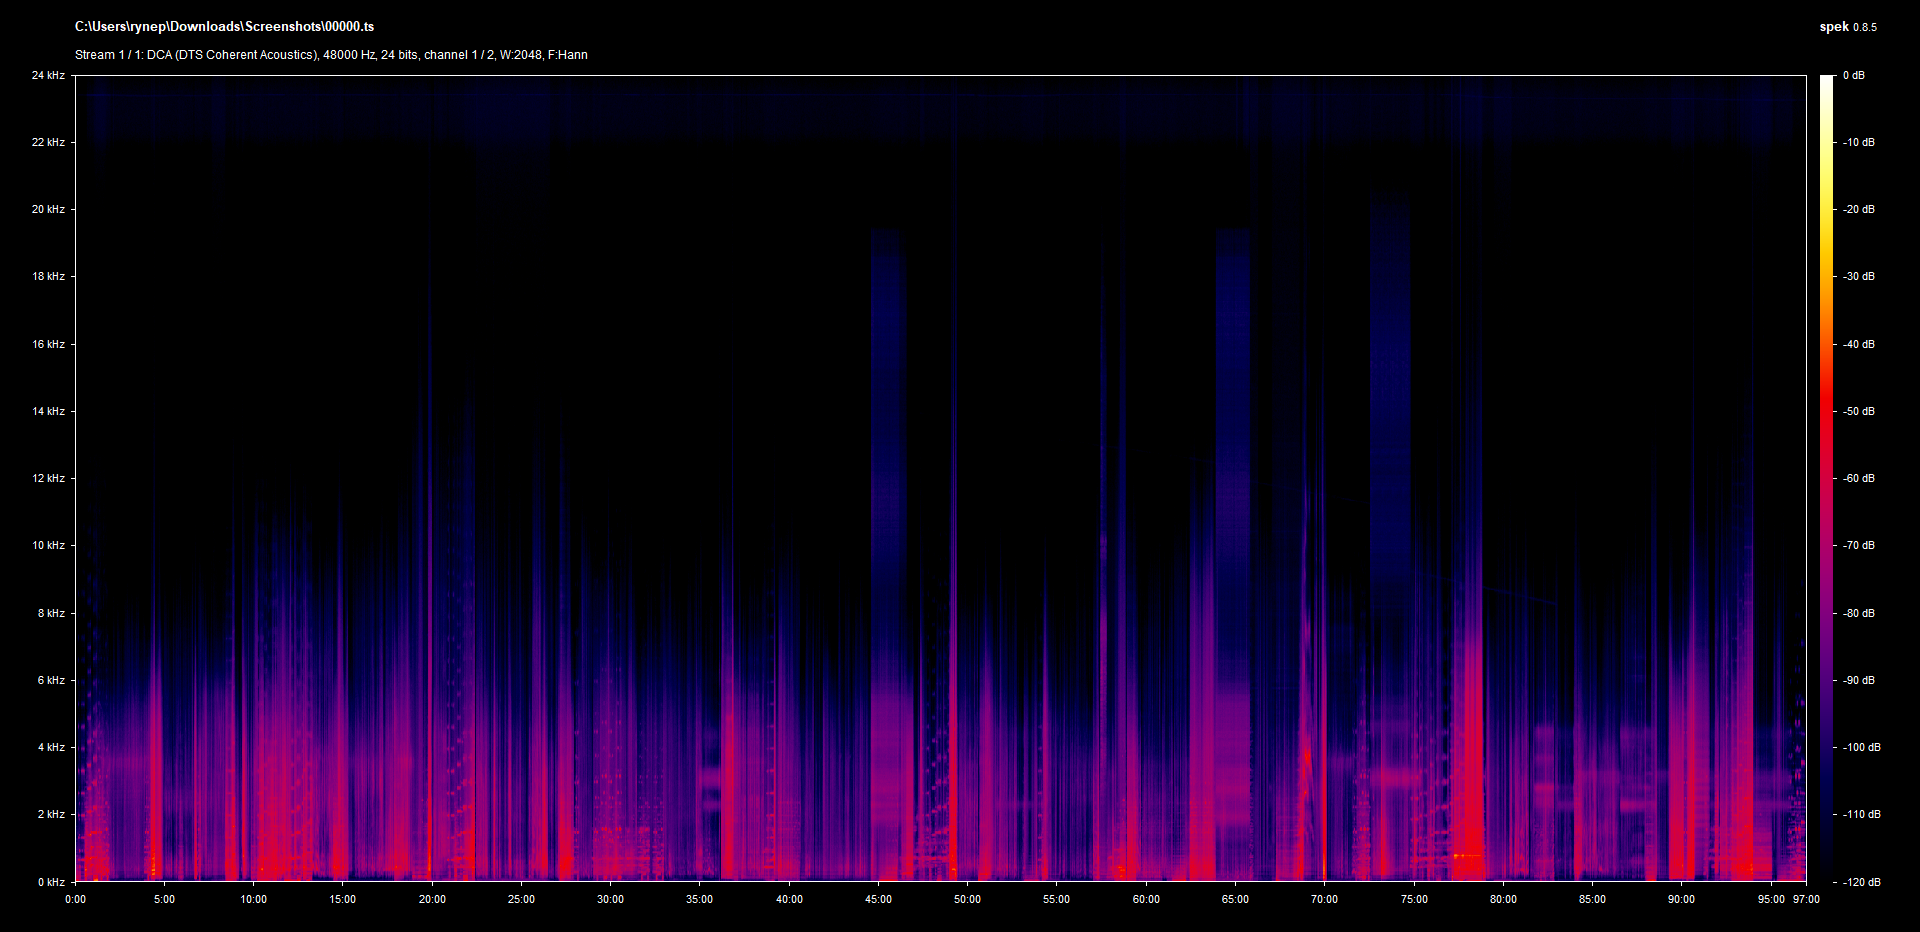
Task: Click the 97:00 end time marker
Action: [x=1806, y=899]
